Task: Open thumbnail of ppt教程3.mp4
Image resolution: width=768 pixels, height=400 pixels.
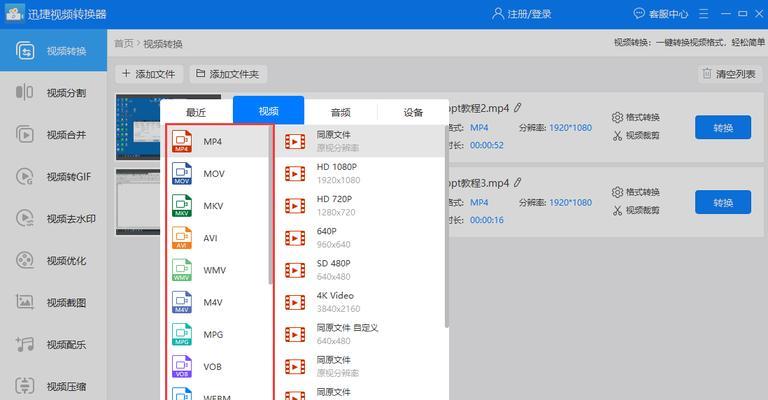Action: (138, 202)
